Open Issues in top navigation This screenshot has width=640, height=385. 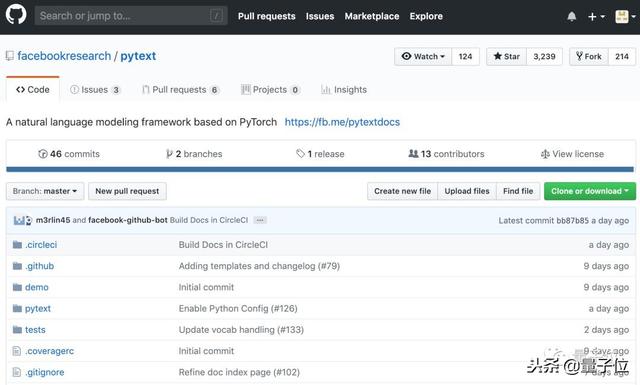point(320,16)
